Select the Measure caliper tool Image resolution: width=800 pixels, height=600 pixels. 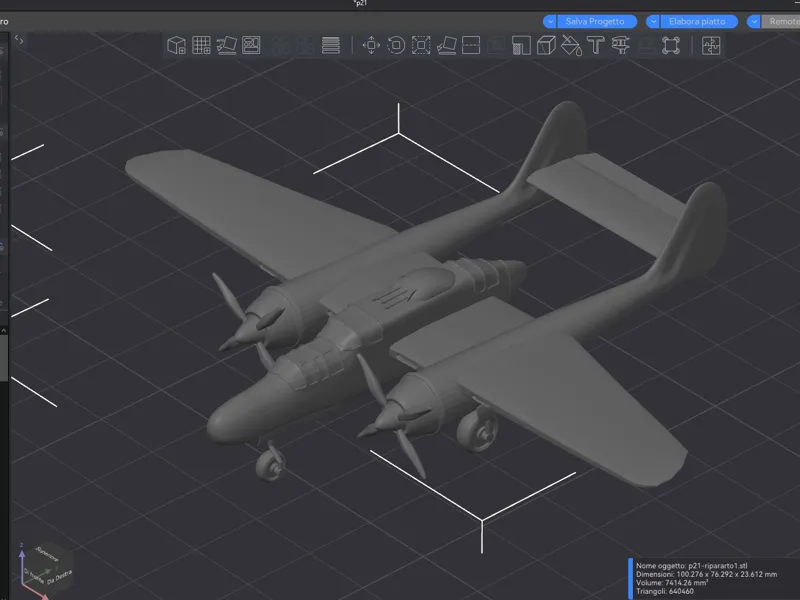point(621,45)
